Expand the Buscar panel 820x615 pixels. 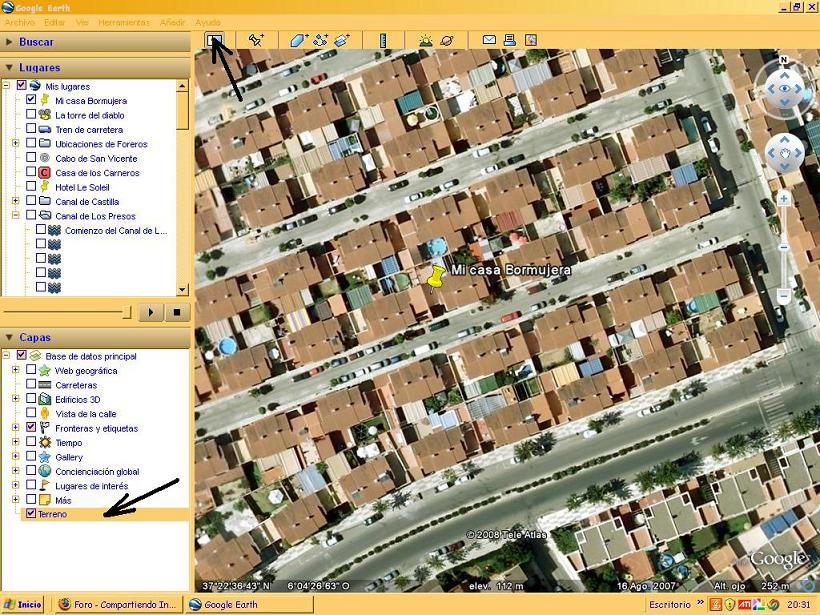click(x=8, y=42)
